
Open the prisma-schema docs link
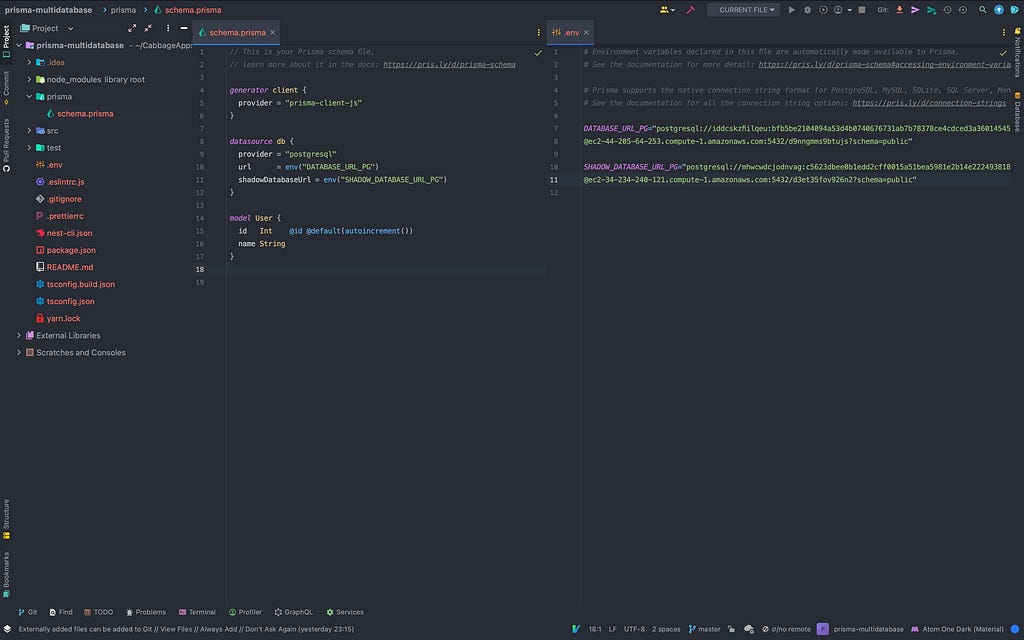pos(449,64)
